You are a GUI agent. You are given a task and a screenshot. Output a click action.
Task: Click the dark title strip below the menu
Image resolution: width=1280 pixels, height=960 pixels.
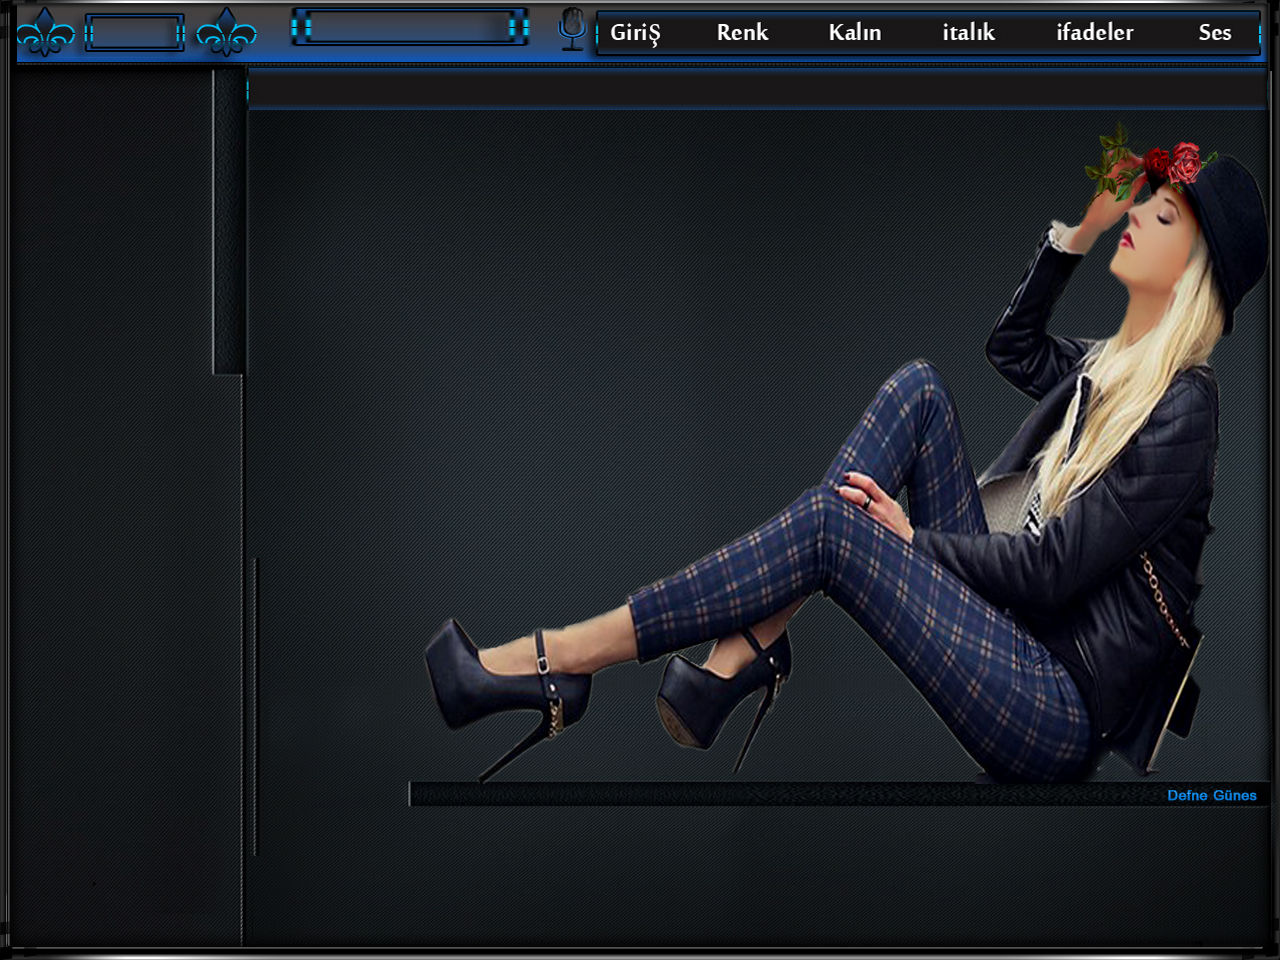[x=755, y=89]
